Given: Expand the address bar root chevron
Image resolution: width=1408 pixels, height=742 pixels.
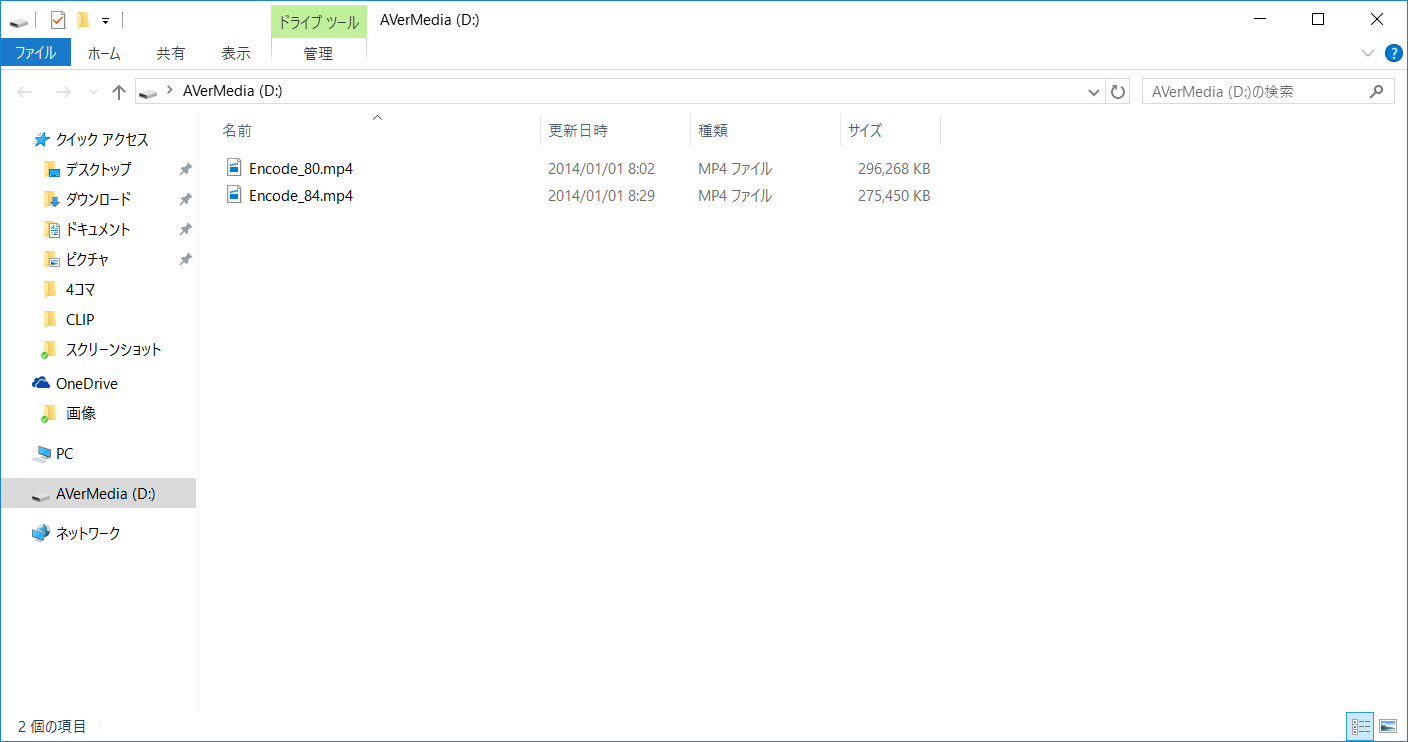Looking at the screenshot, I should [x=170, y=92].
